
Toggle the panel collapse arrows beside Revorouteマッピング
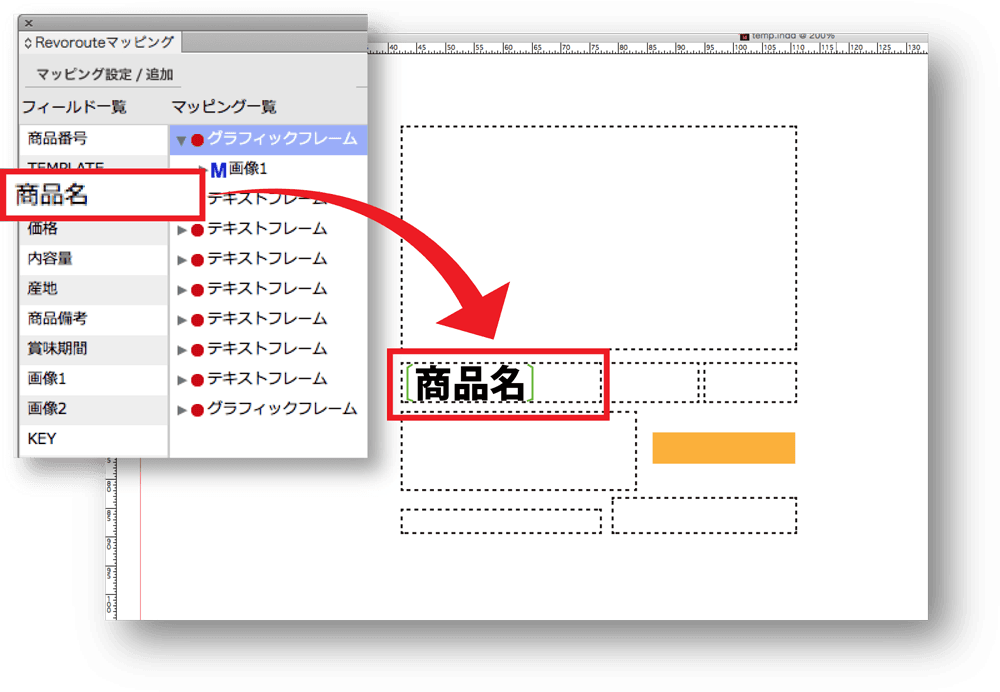pyautogui.click(x=28, y=43)
